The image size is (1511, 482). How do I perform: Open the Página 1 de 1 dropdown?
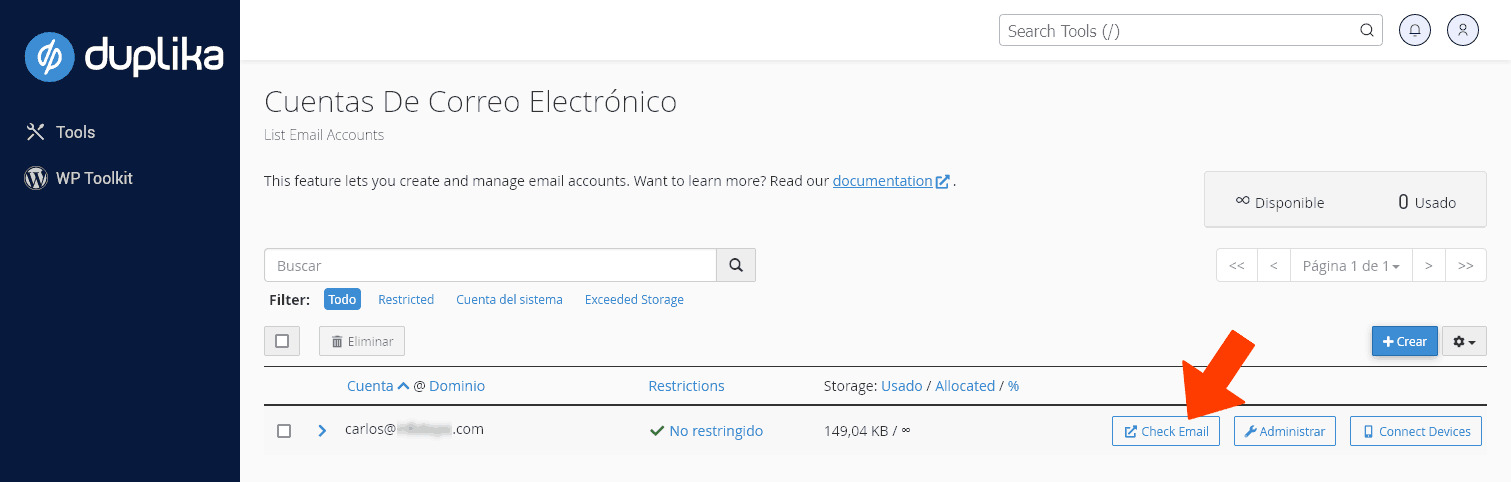coord(1350,266)
